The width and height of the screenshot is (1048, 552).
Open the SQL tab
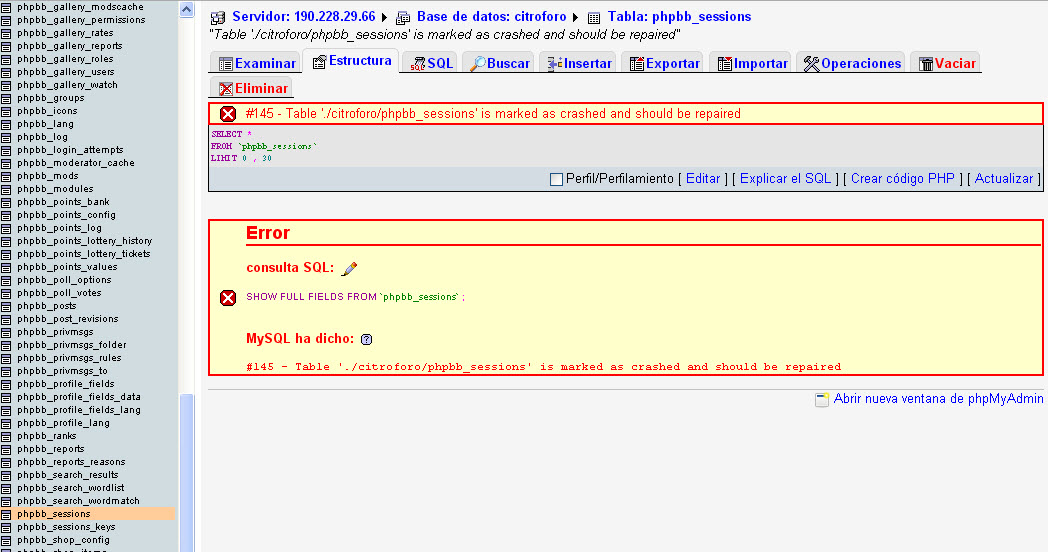click(432, 63)
